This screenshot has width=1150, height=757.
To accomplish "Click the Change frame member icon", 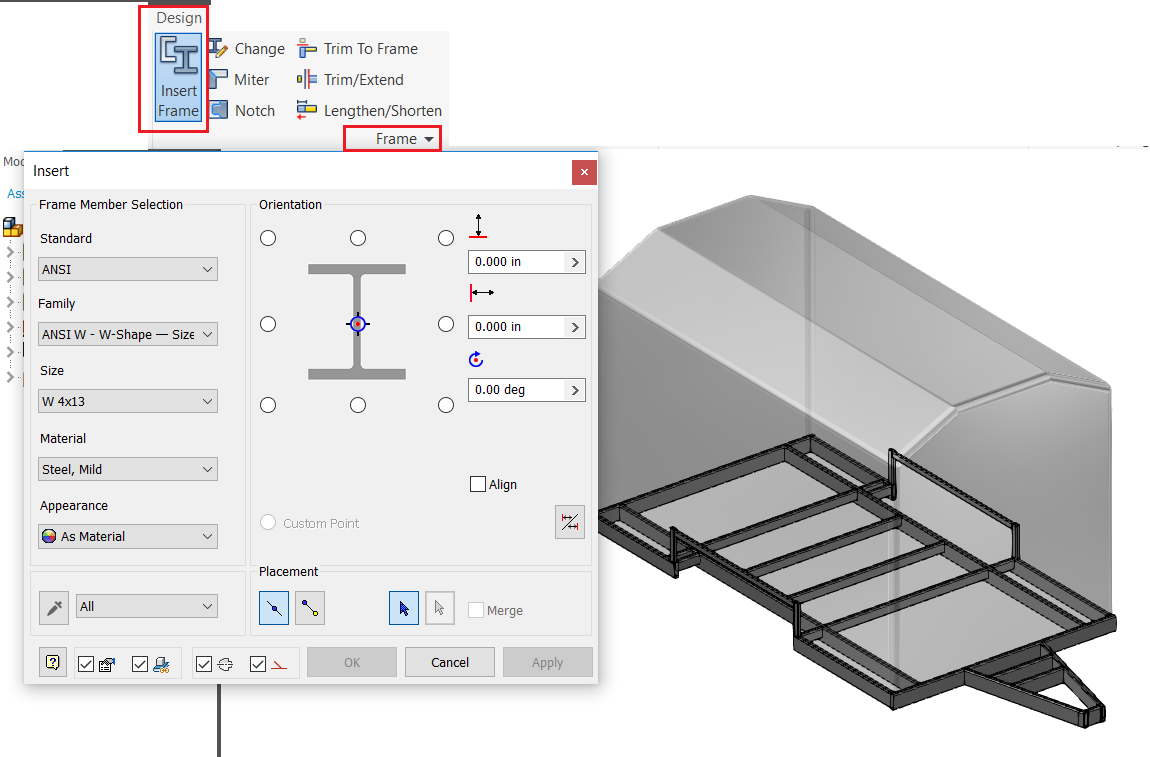I will [x=247, y=48].
